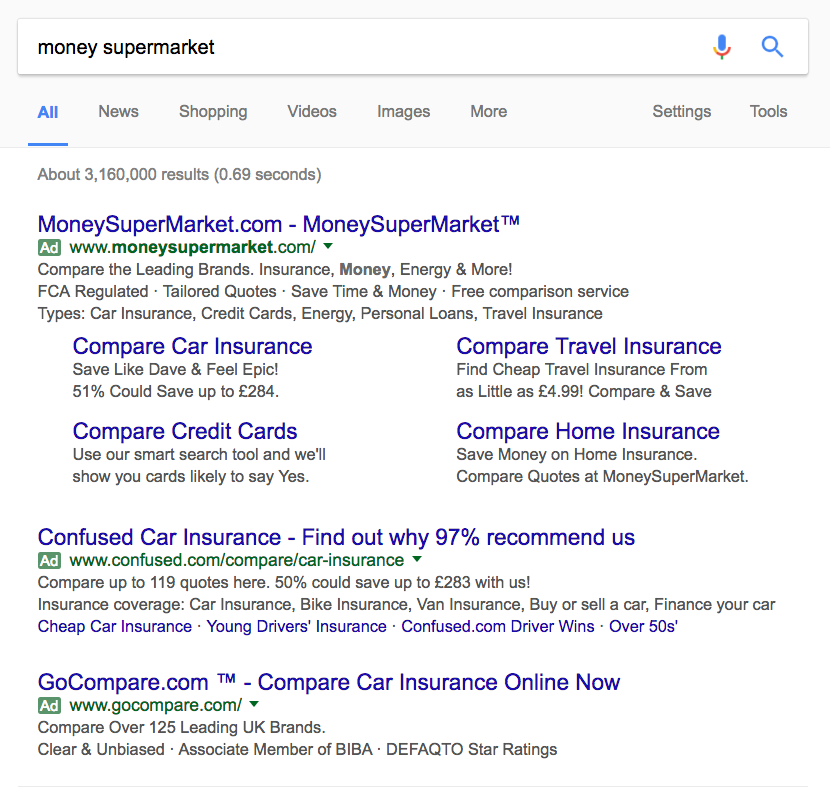This screenshot has width=830, height=796.
Task: Open the Compare Travel Insurance sitelink
Action: click(588, 346)
